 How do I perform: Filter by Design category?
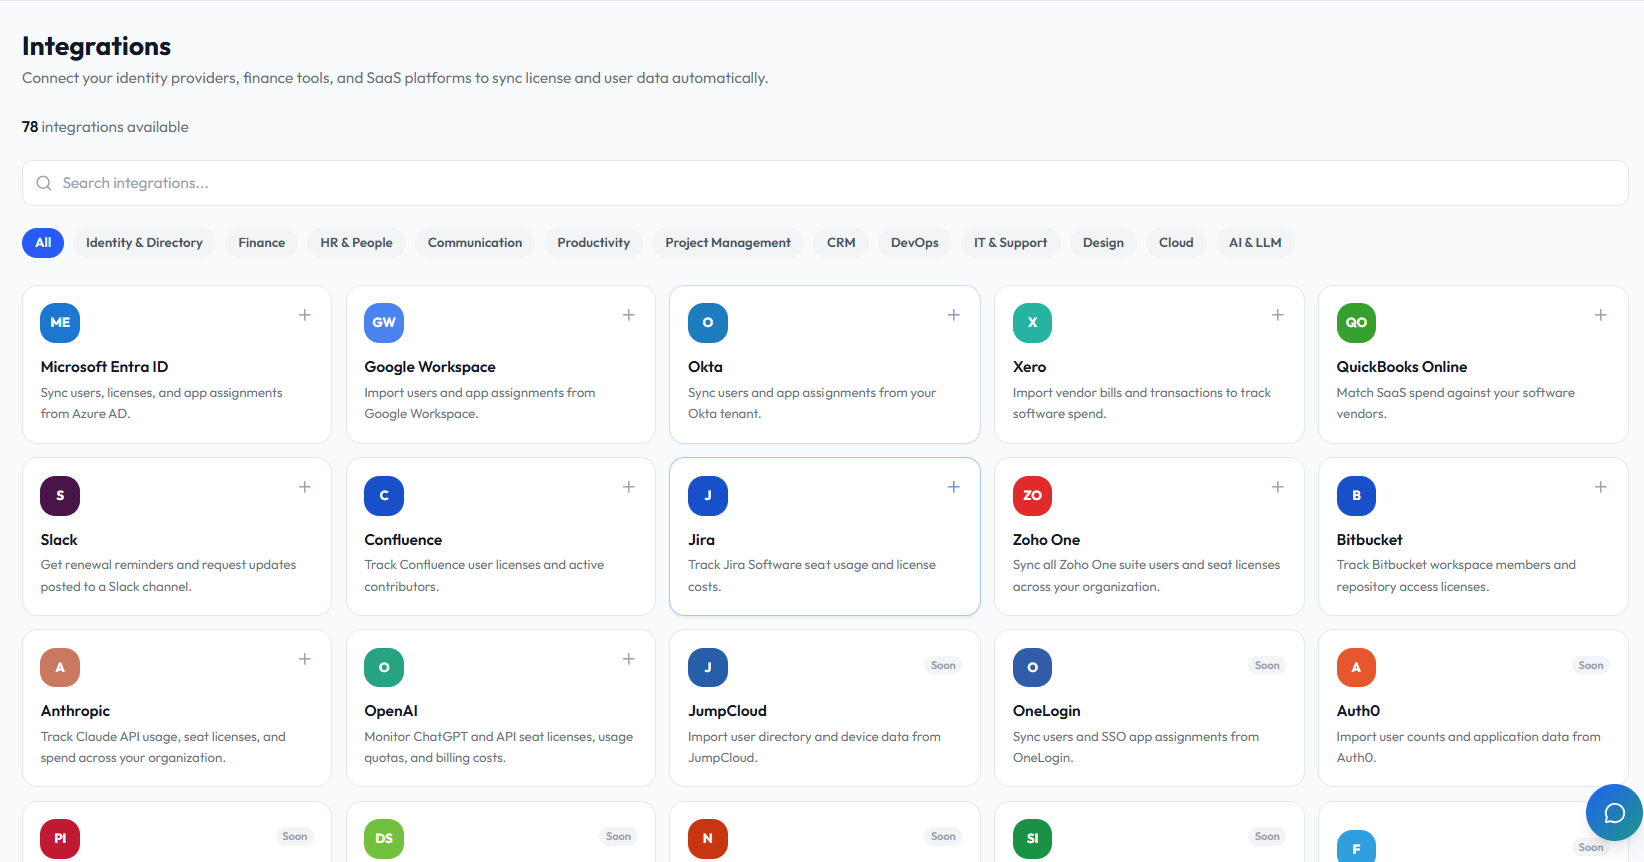(1103, 243)
